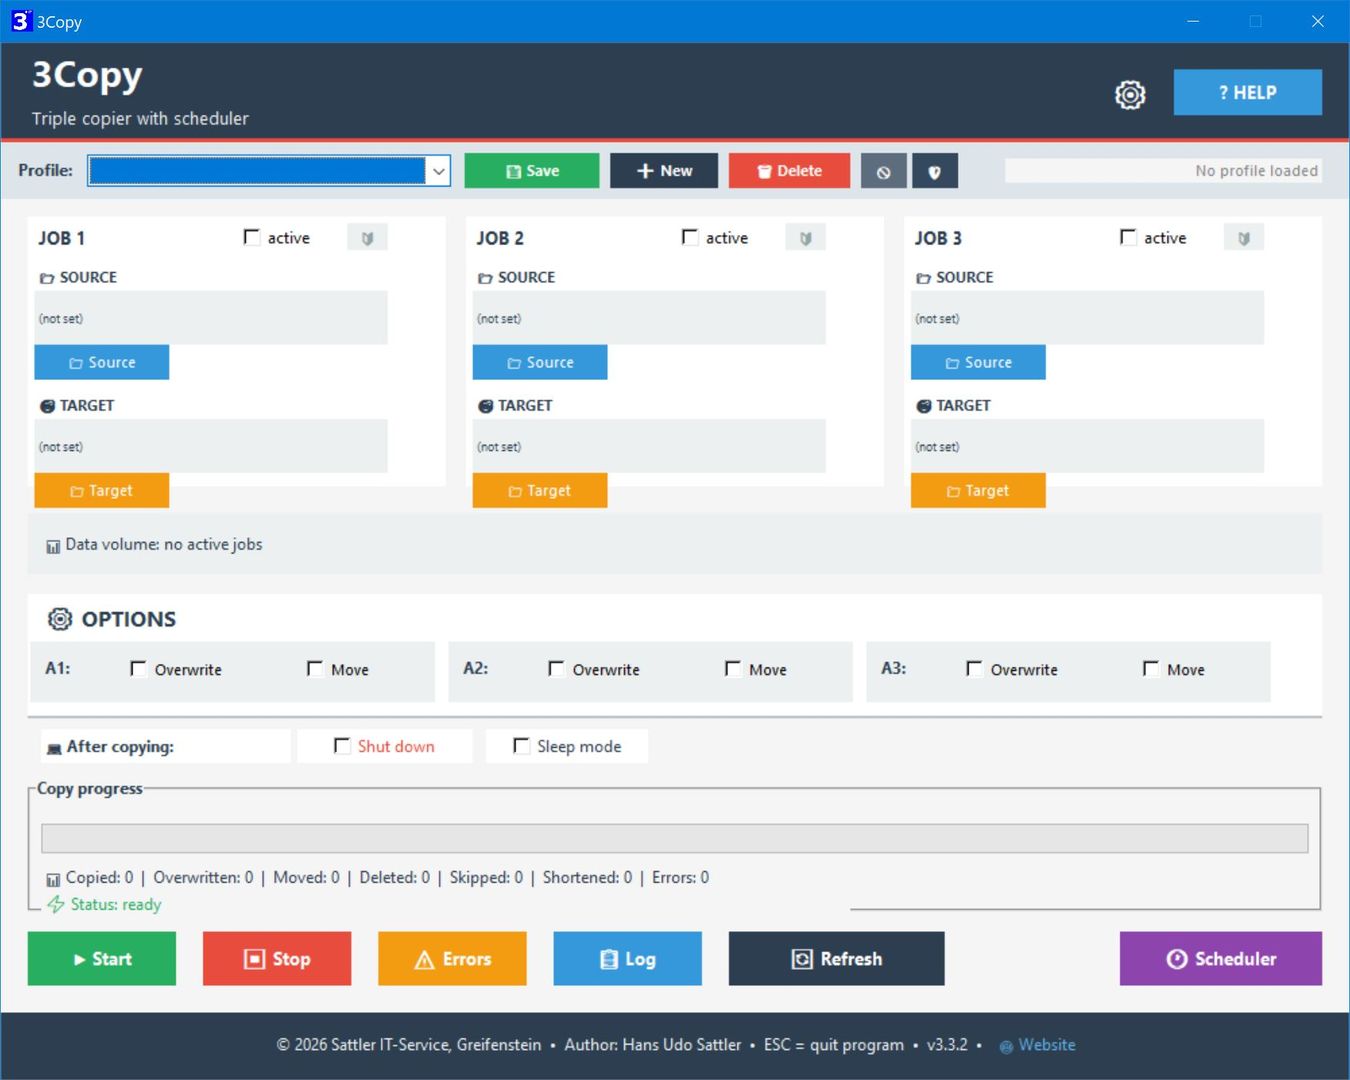Click the "Copied: 0" counter
The image size is (1350, 1080).
[x=99, y=877]
